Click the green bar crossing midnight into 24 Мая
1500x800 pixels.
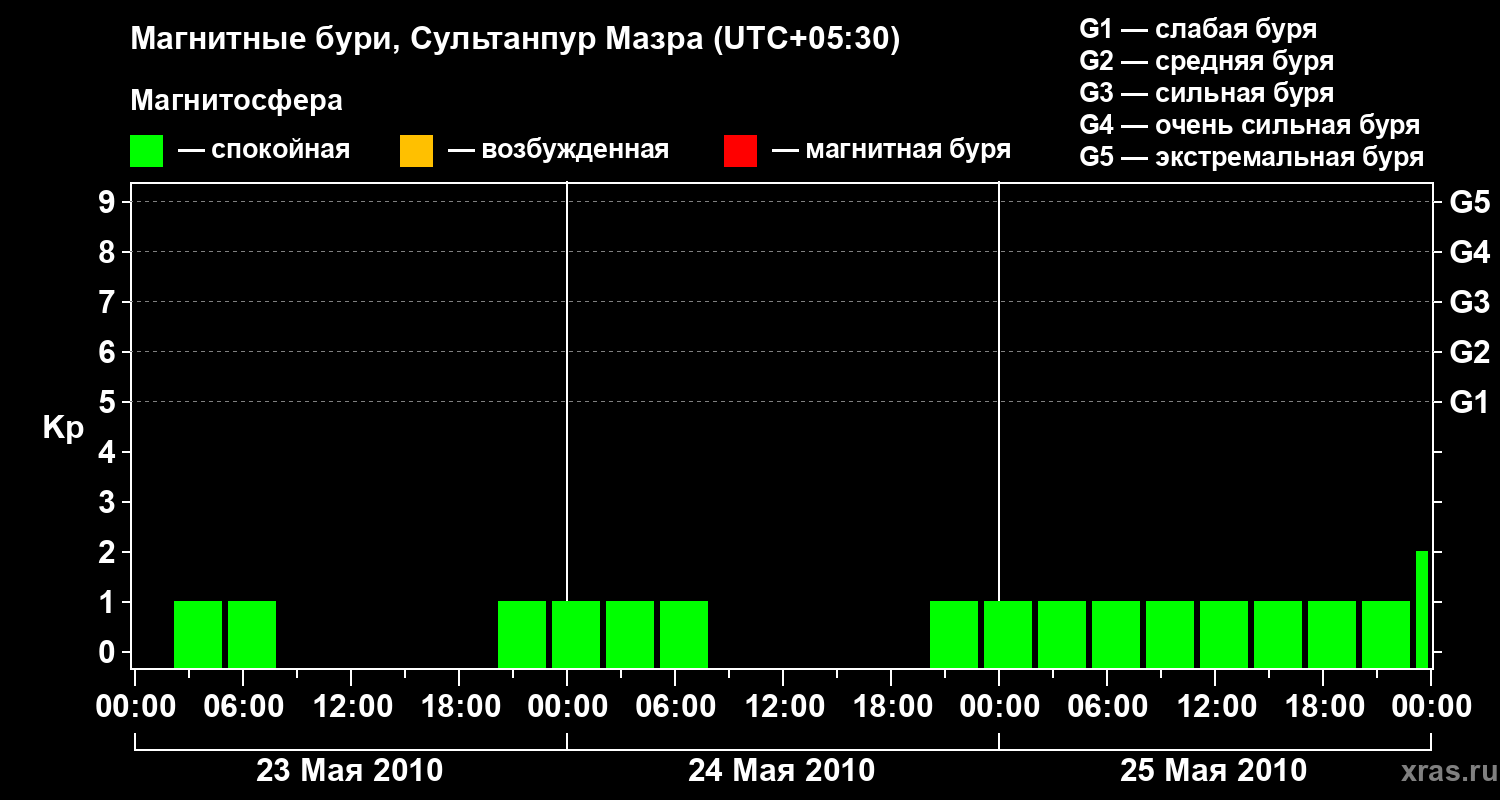(576, 634)
